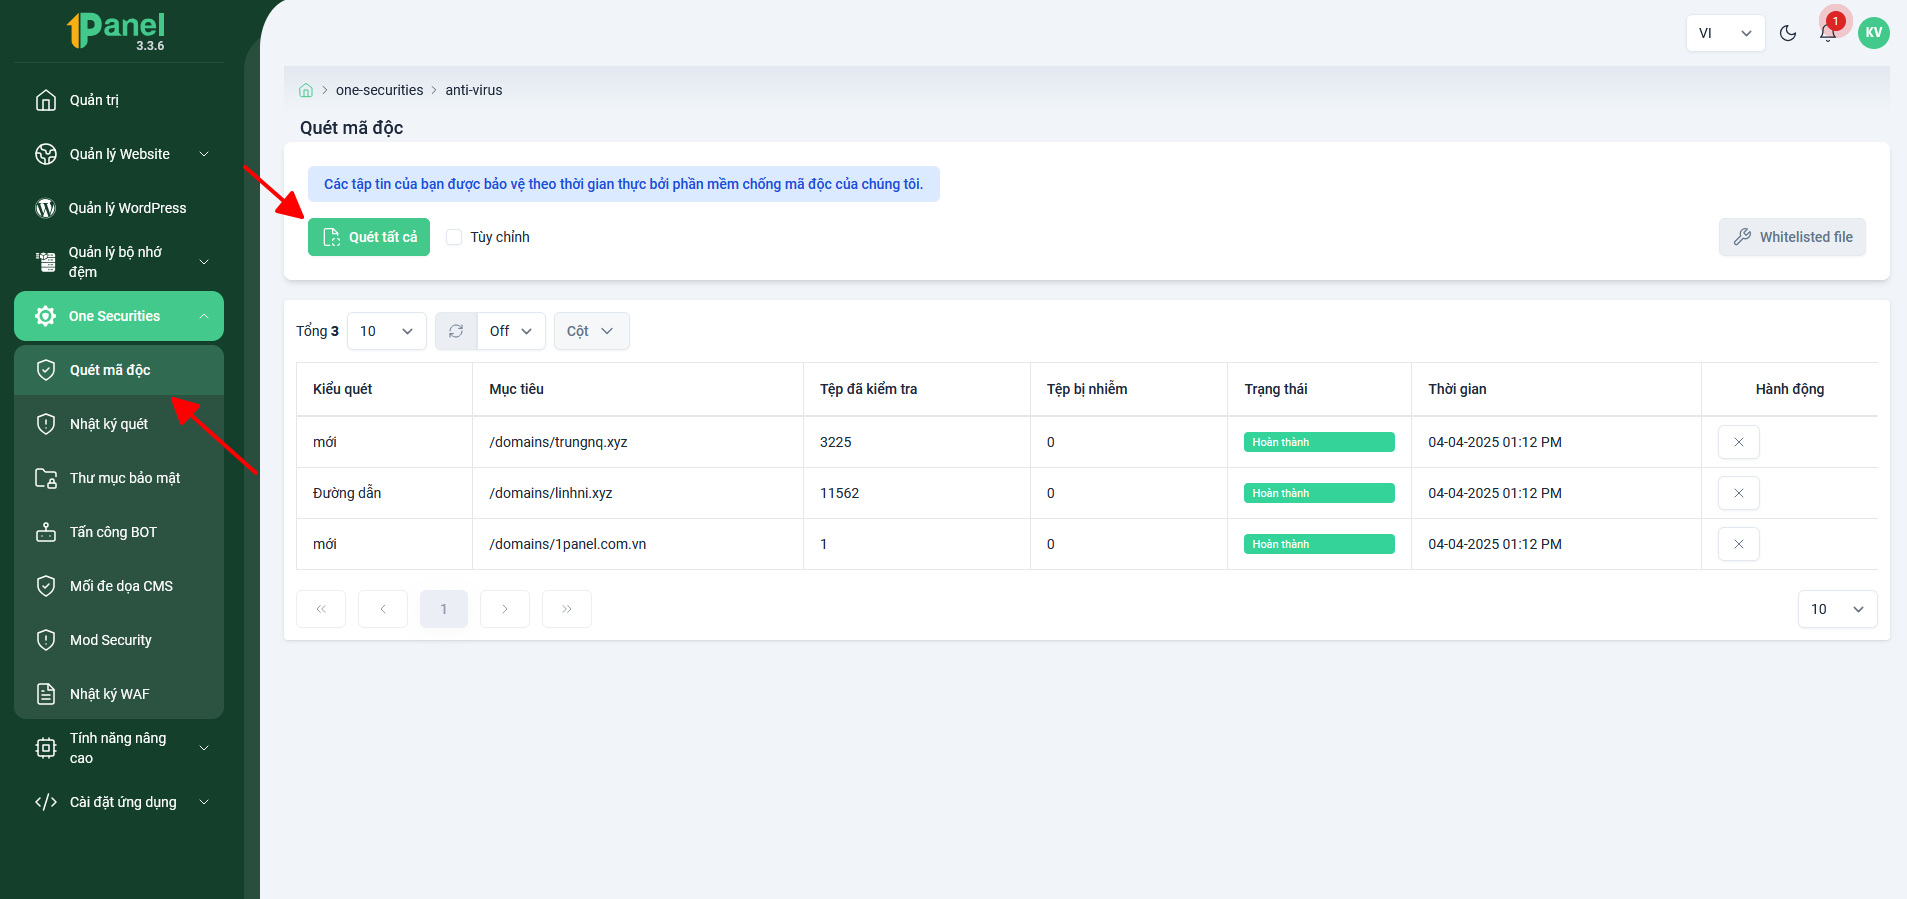Viewport: 1907px width, 899px height.
Task: Refresh the scan results table
Action: tap(456, 331)
